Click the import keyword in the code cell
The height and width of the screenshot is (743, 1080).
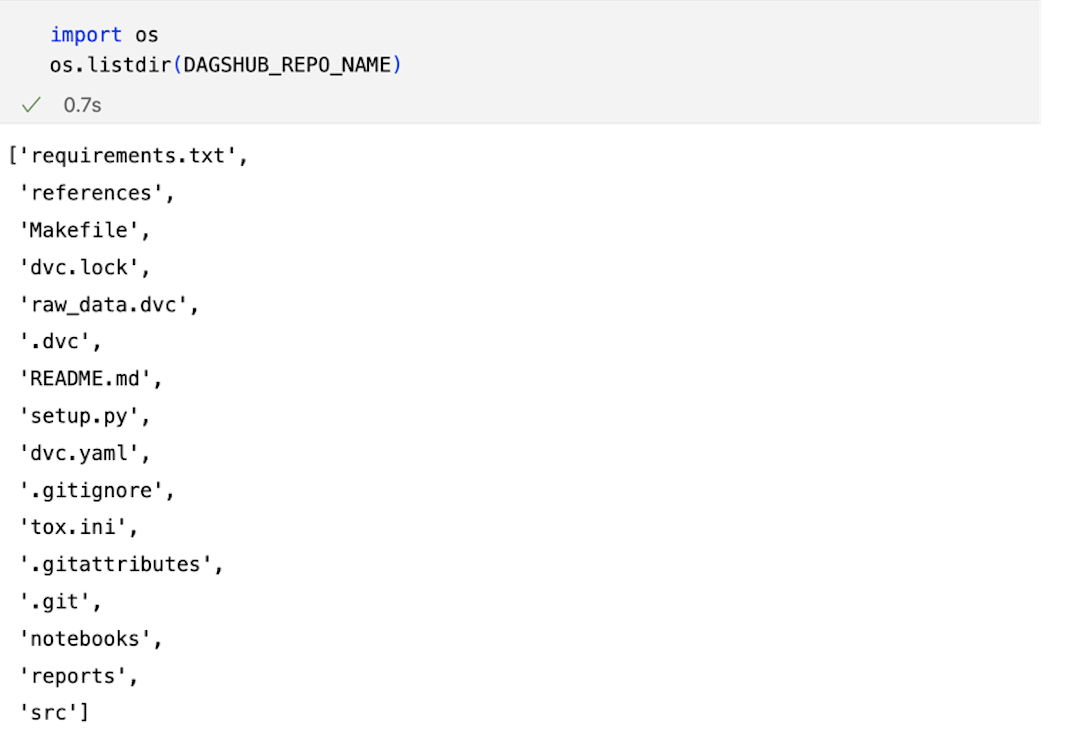tap(86, 35)
